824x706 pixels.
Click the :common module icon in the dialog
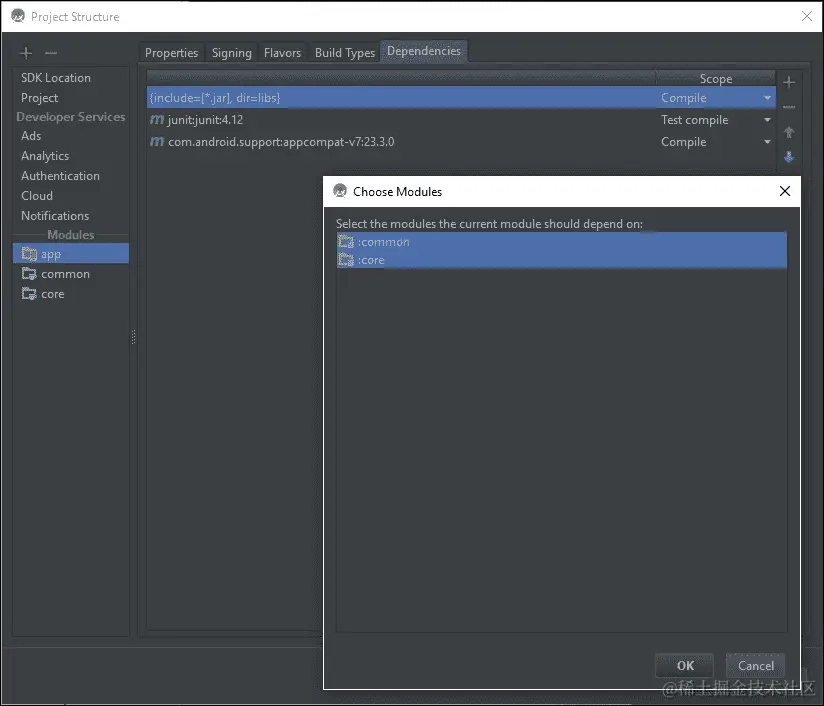[x=345, y=241]
